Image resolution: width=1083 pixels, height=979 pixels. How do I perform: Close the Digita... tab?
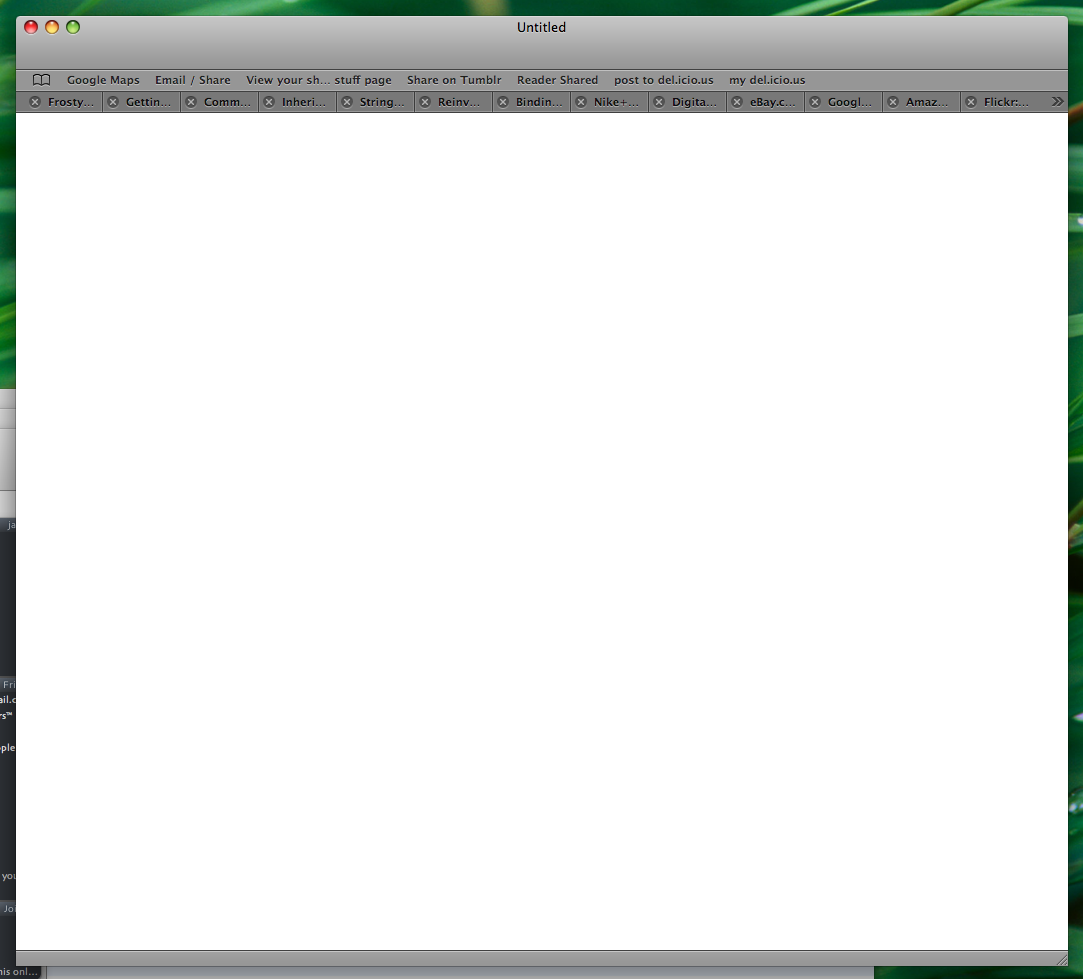coord(659,102)
